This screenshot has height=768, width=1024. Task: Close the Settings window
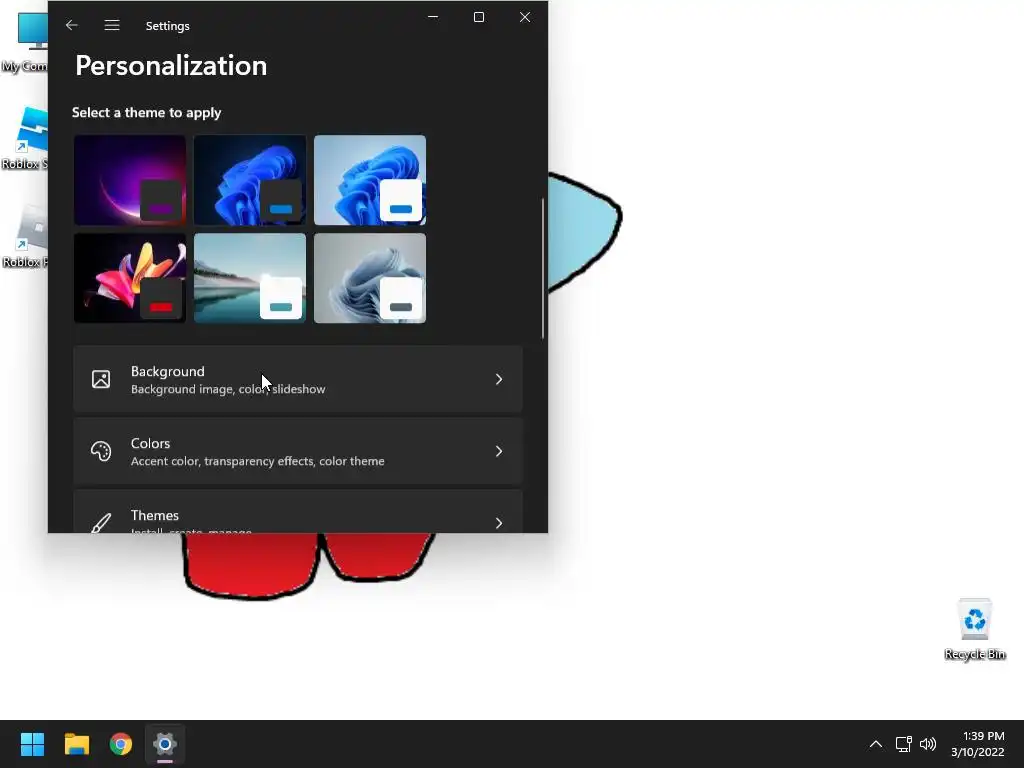pyautogui.click(x=525, y=17)
